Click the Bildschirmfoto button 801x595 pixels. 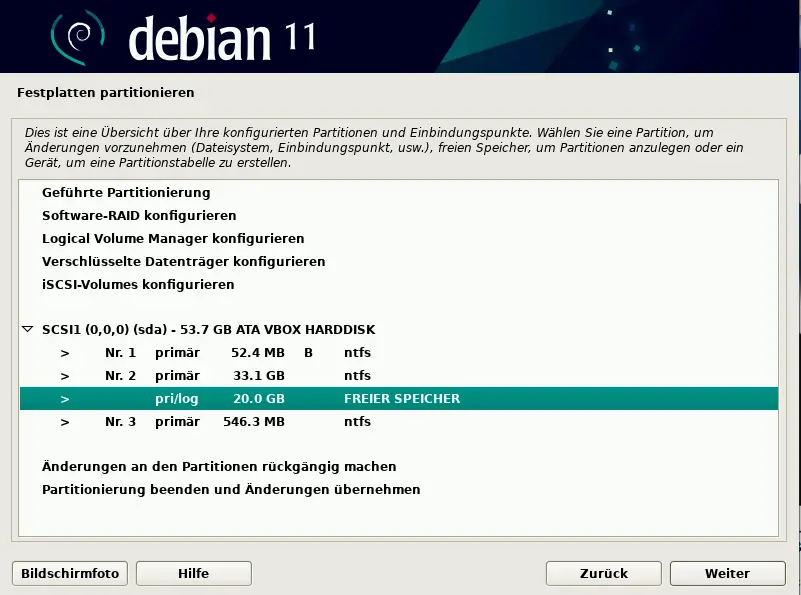[70, 574]
